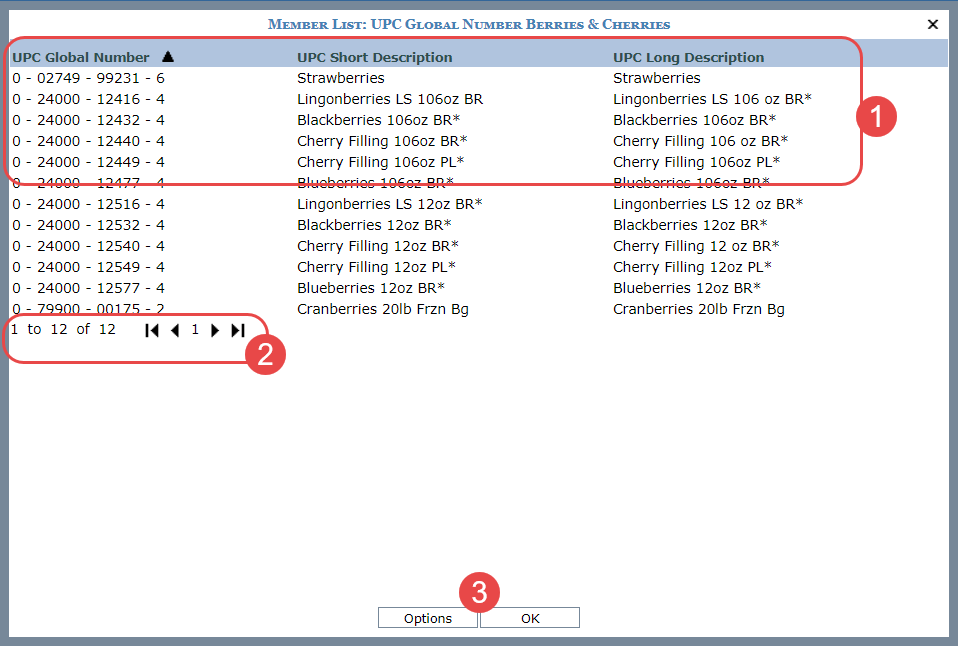Click the previous page arrow icon
The image size is (958, 646).
pos(175,330)
